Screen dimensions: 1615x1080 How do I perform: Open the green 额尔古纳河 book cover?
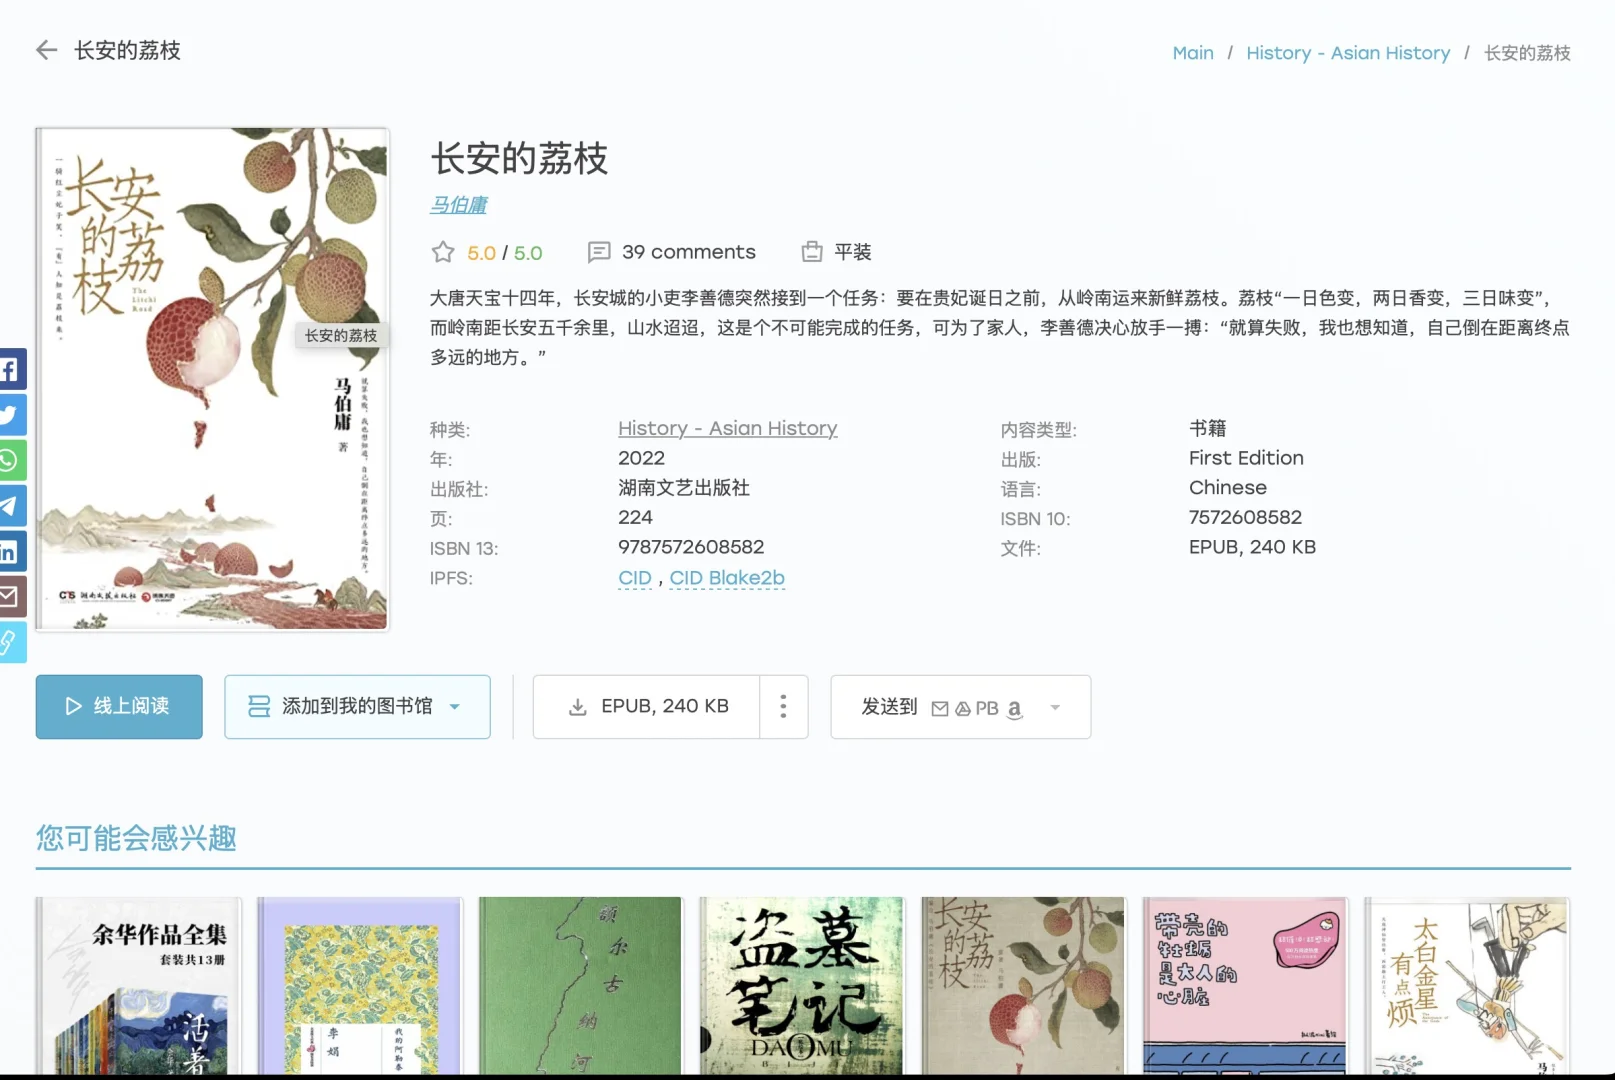point(580,986)
